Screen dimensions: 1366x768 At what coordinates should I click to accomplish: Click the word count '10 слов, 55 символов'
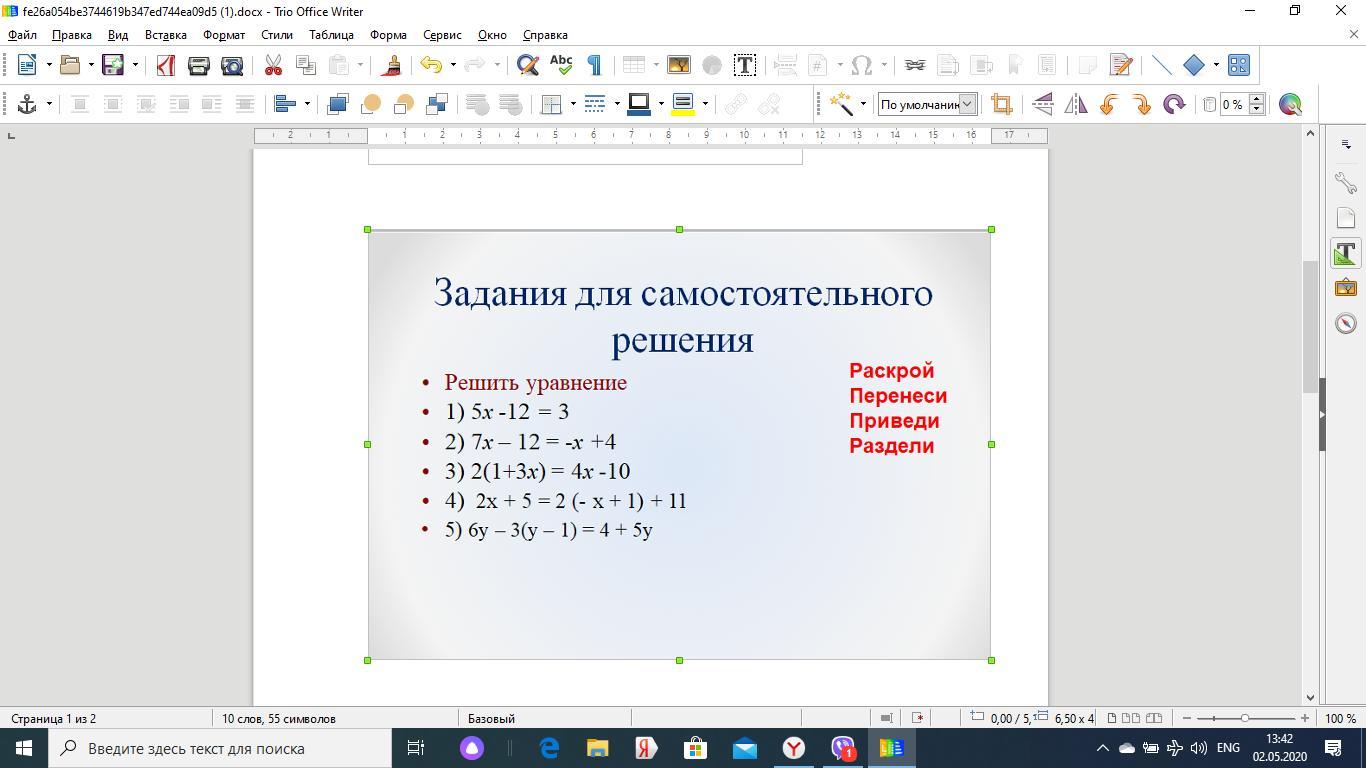279,718
